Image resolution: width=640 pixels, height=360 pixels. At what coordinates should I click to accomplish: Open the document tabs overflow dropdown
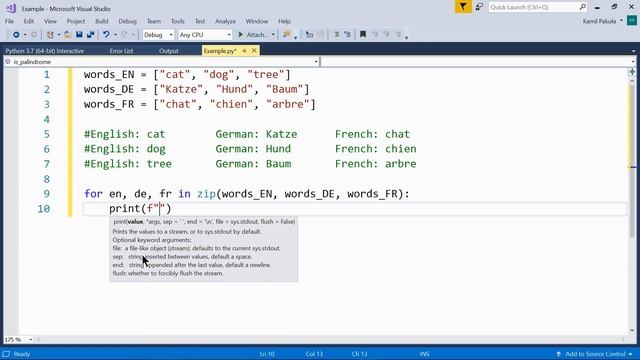[x=633, y=51]
